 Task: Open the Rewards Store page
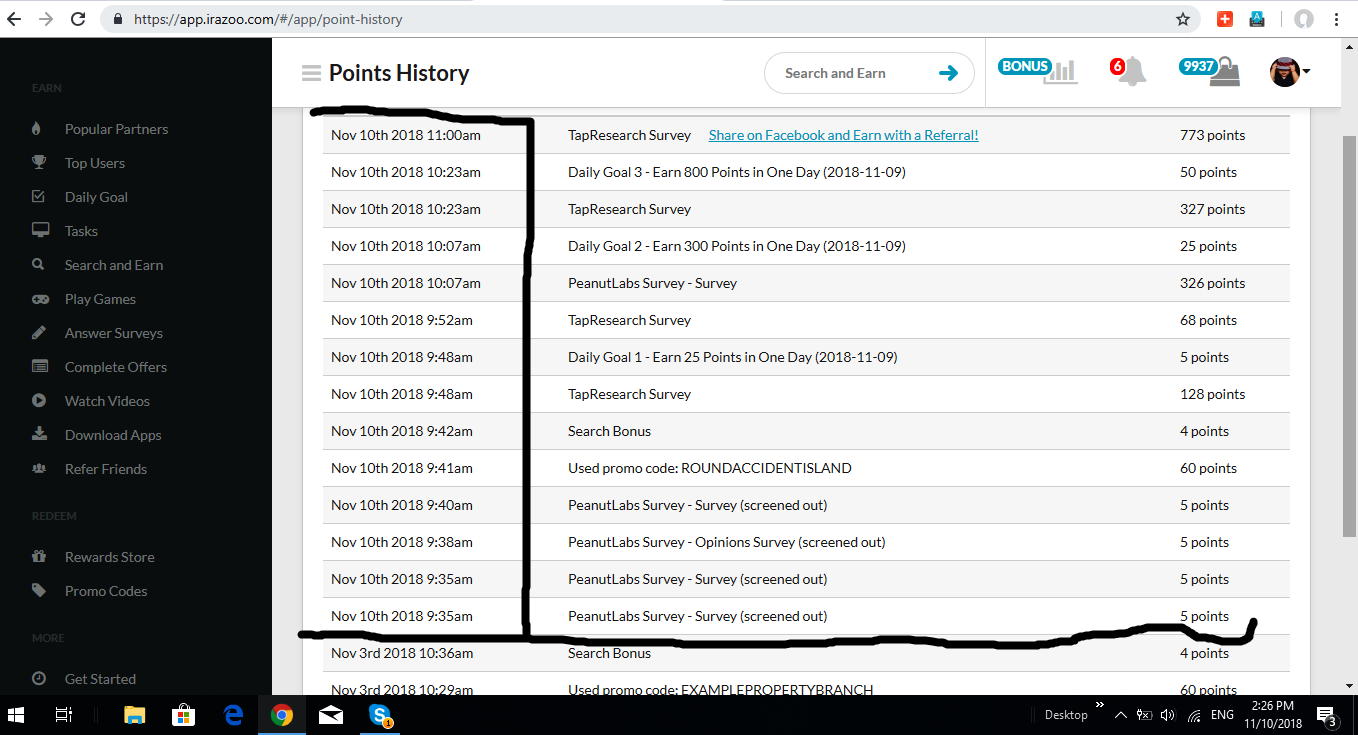pyautogui.click(x=110, y=557)
